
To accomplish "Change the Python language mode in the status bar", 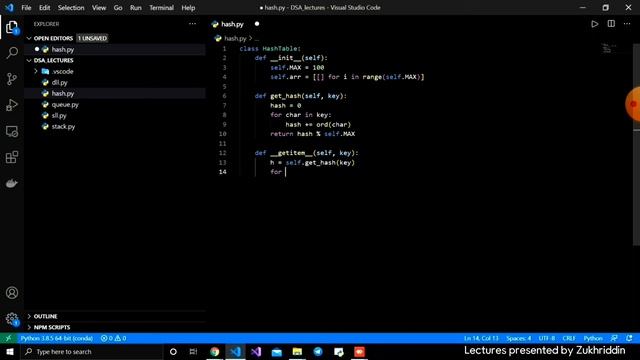I will coord(593,338).
